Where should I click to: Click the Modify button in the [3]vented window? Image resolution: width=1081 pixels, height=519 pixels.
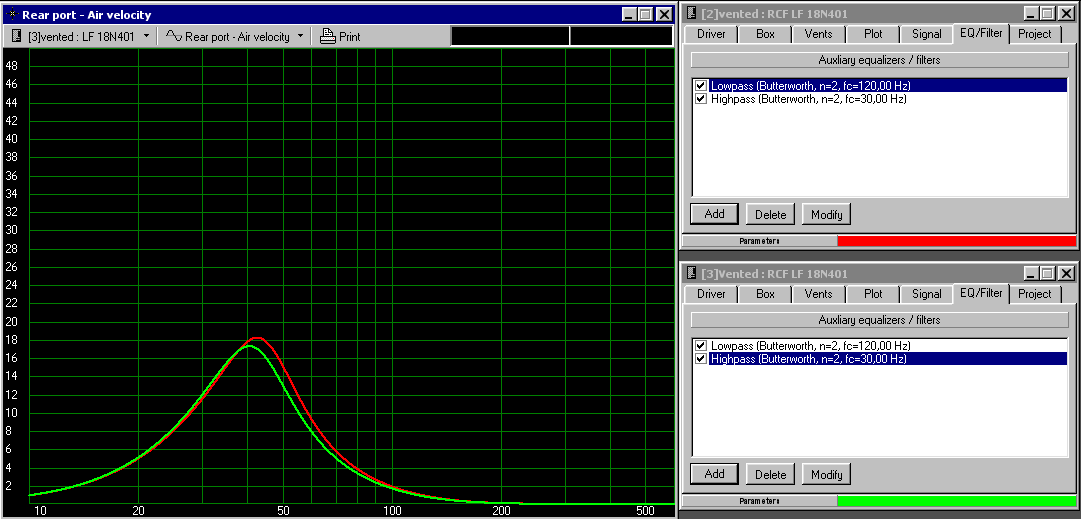826,474
